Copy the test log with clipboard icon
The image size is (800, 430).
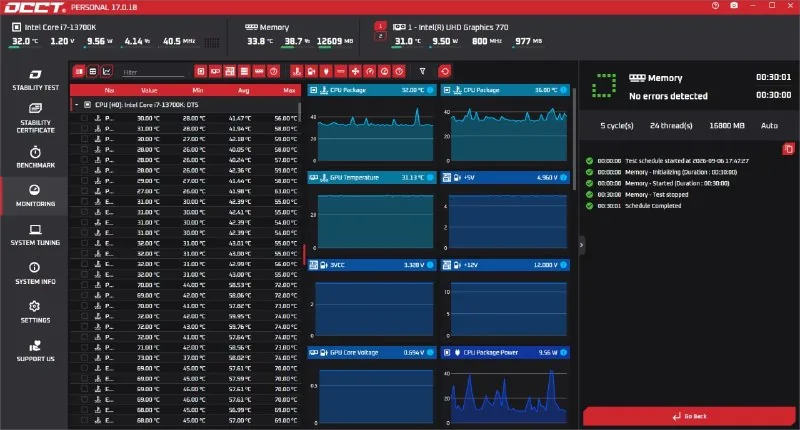(x=788, y=149)
